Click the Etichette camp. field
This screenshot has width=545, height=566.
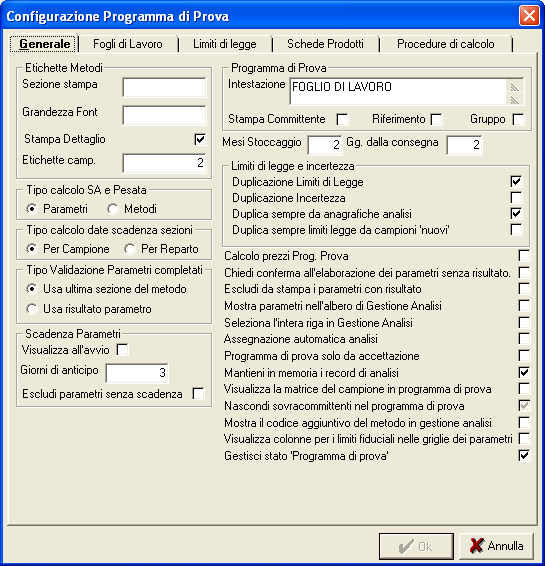tap(164, 163)
